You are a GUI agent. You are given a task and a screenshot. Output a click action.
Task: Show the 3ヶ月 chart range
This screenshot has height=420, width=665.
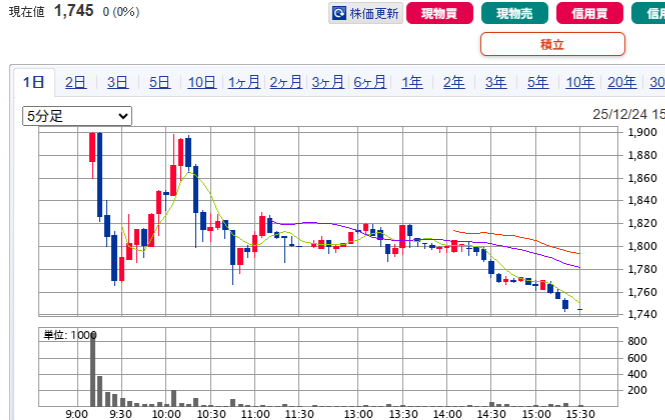coord(328,83)
